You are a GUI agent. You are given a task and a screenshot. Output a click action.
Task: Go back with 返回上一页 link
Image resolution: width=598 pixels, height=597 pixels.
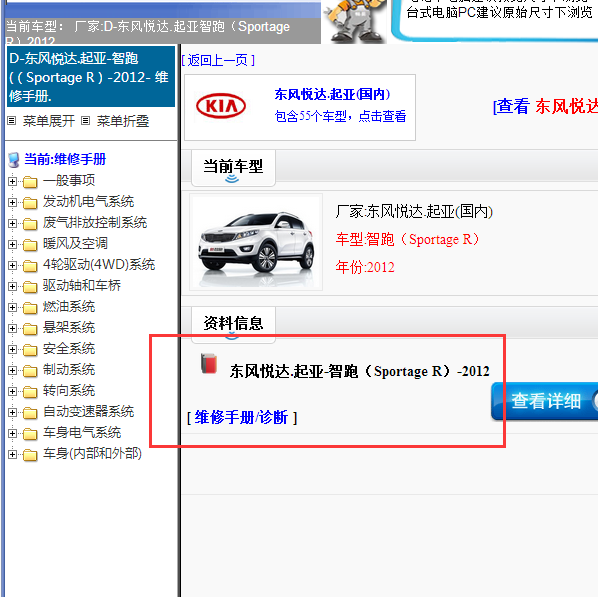pyautogui.click(x=218, y=60)
